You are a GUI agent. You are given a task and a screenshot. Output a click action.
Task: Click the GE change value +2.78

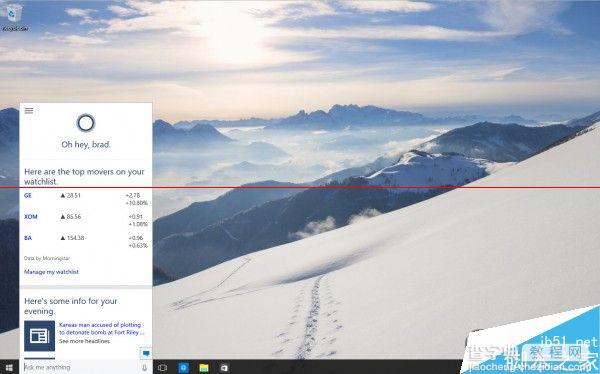133,196
